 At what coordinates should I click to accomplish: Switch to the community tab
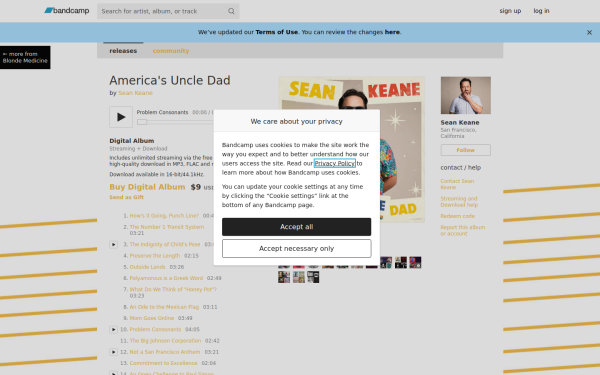pos(171,51)
